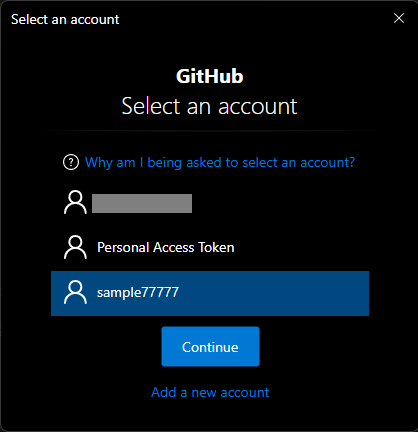
Task: Open the Add a new account link
Action: [x=210, y=393]
